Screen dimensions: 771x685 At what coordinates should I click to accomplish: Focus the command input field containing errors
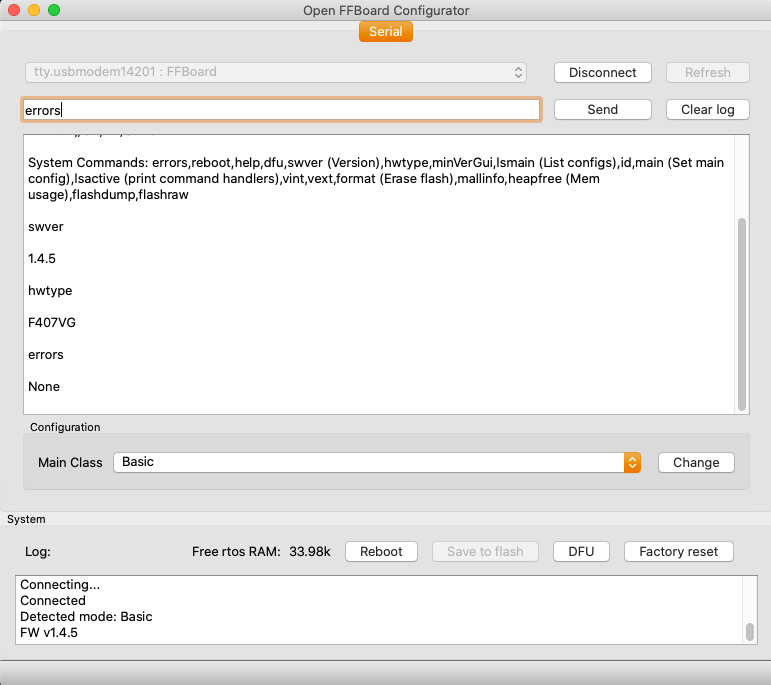tap(281, 110)
